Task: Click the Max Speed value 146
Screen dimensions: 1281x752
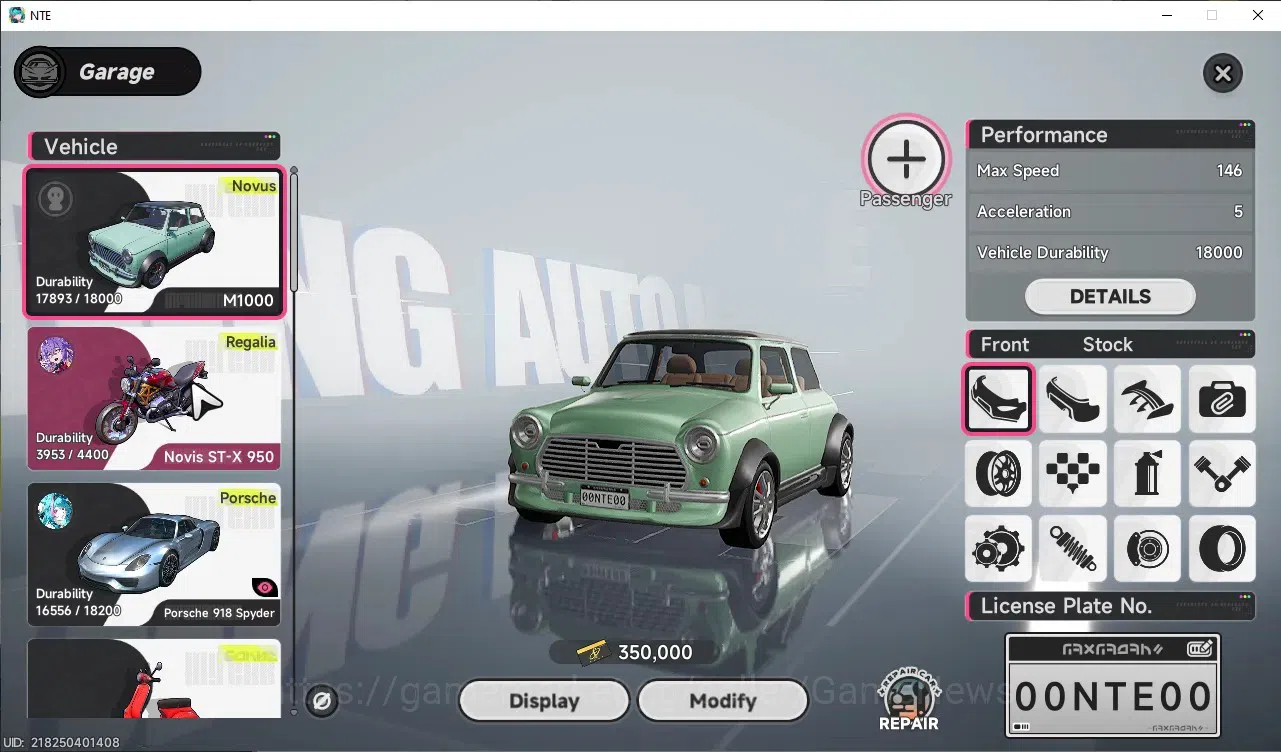Action: point(1229,170)
